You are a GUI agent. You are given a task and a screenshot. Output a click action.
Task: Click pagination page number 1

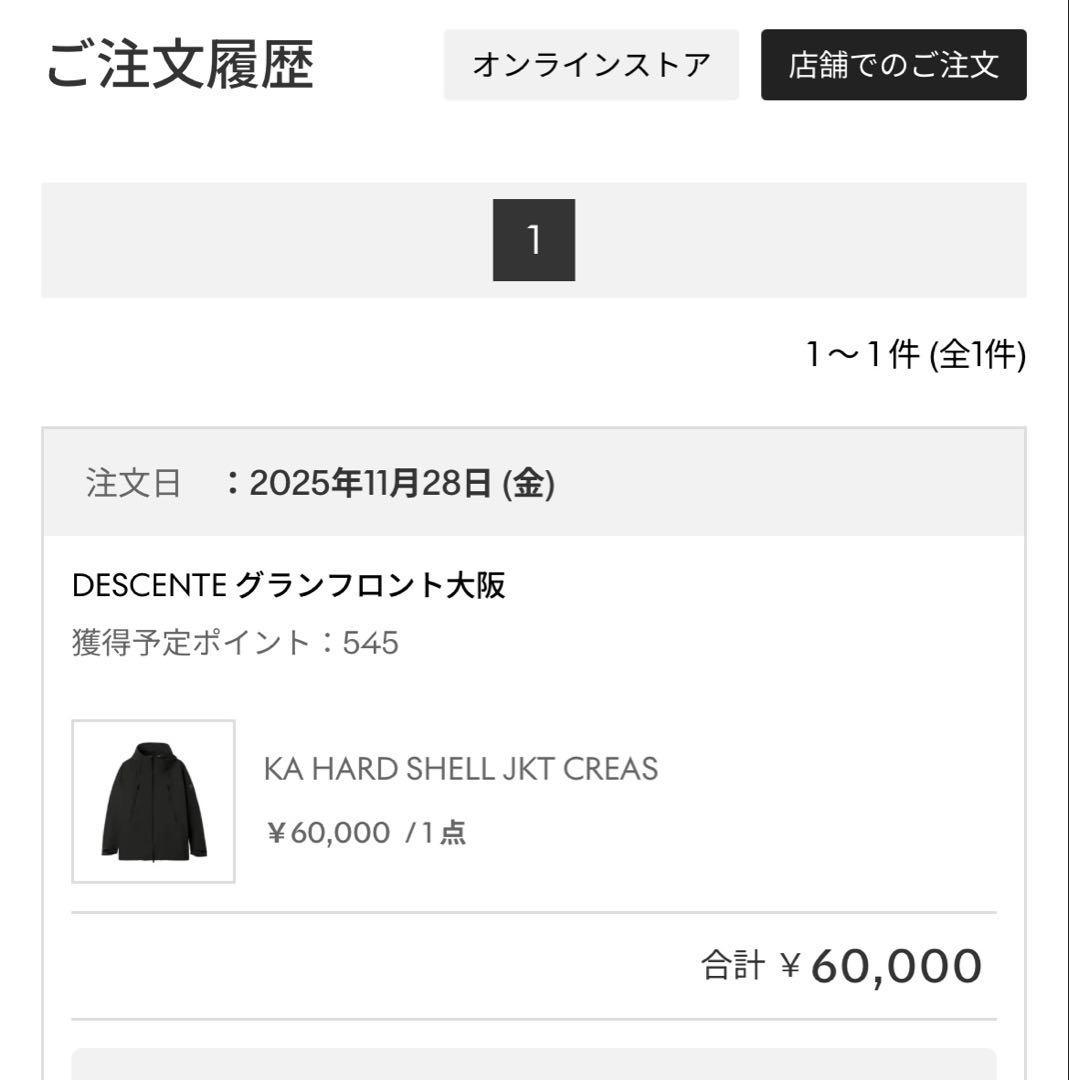coord(533,238)
